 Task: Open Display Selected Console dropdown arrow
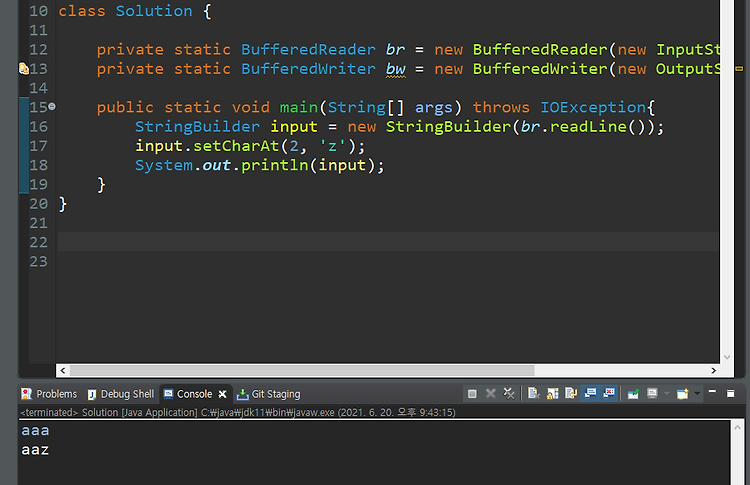coord(666,394)
